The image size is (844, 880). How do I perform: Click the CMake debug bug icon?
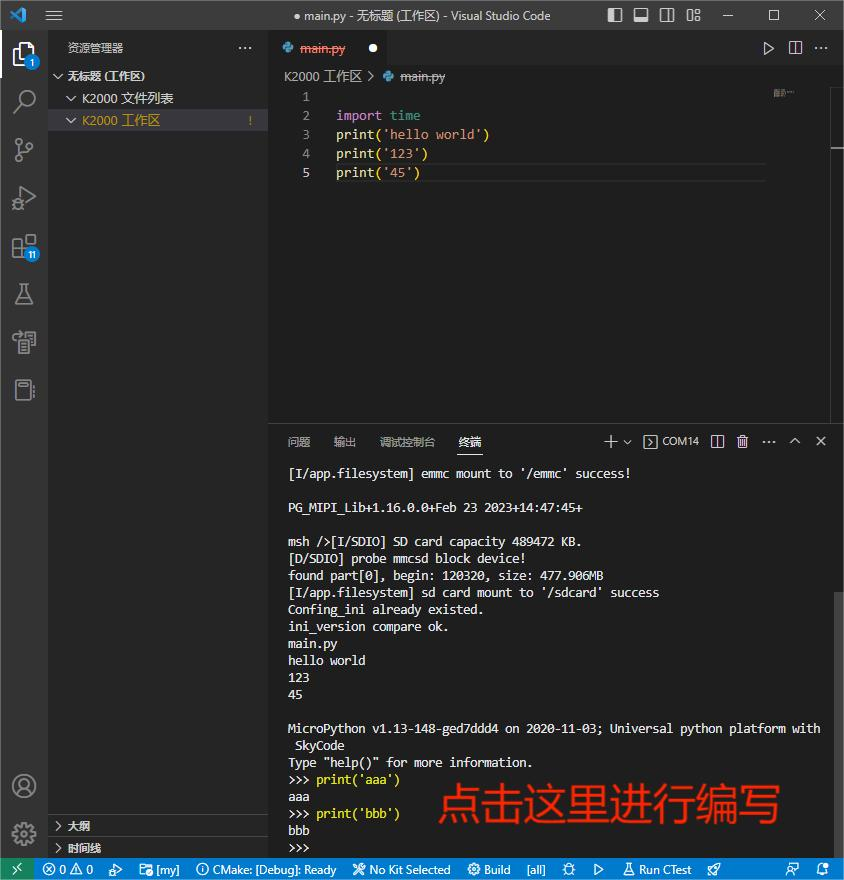pos(569,869)
